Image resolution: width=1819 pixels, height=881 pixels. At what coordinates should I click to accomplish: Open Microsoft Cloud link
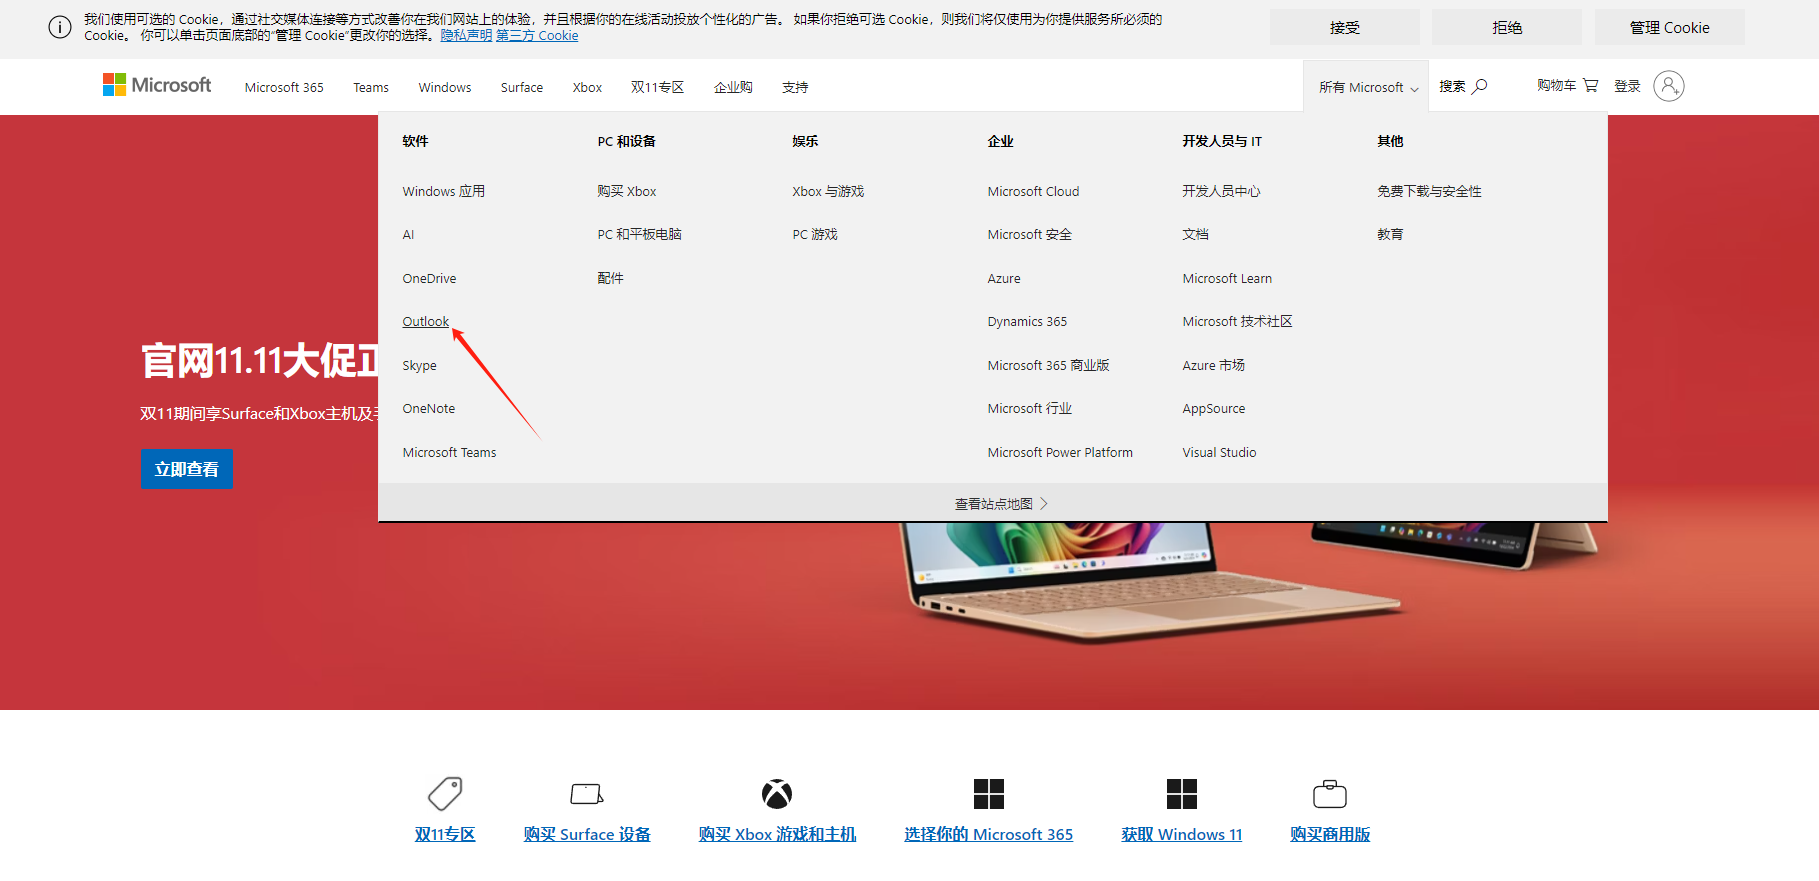pos(1033,191)
